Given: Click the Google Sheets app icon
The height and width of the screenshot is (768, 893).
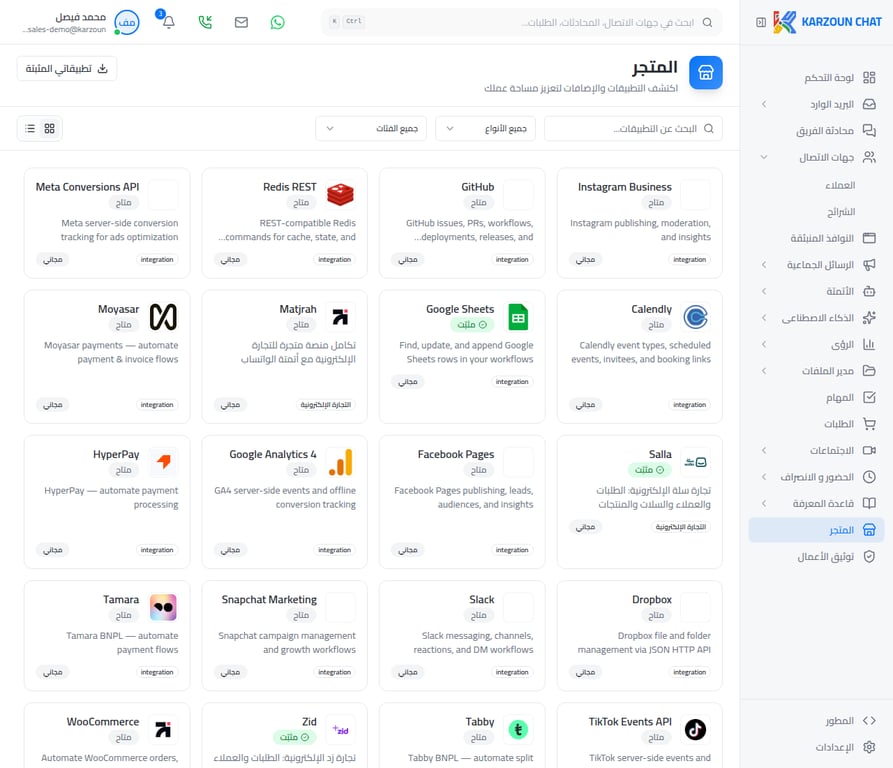Looking at the screenshot, I should point(518,317).
